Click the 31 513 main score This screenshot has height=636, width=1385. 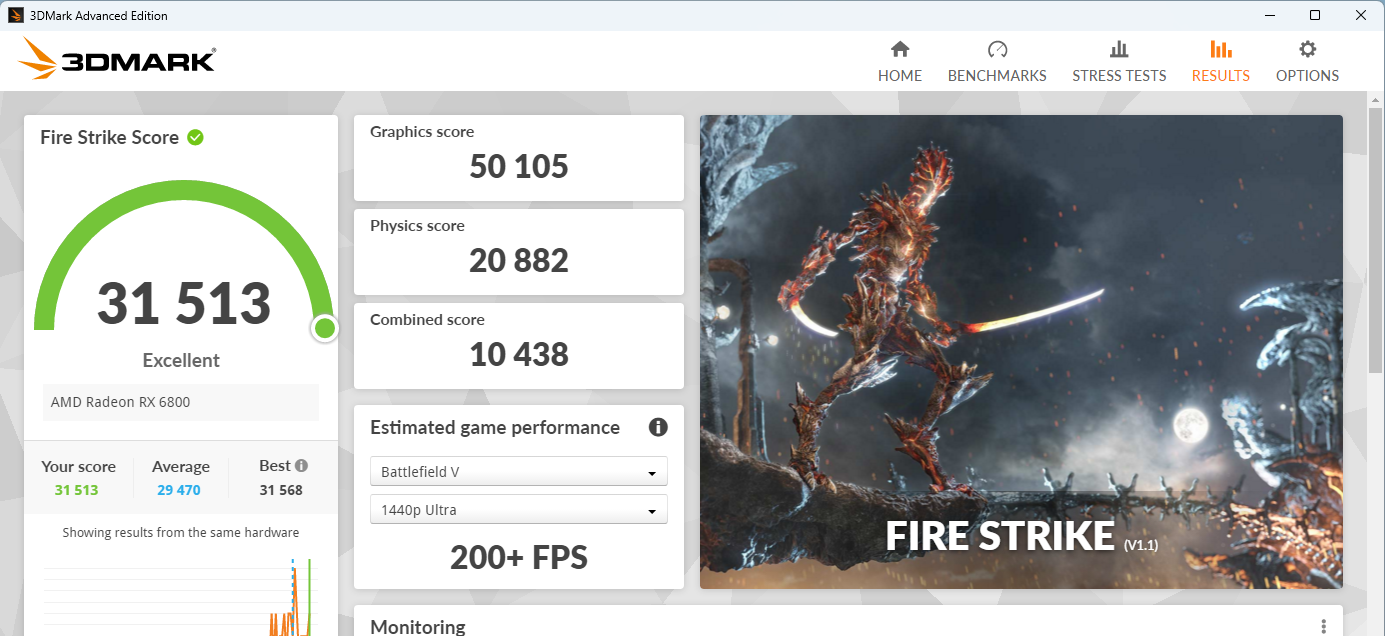pyautogui.click(x=184, y=303)
